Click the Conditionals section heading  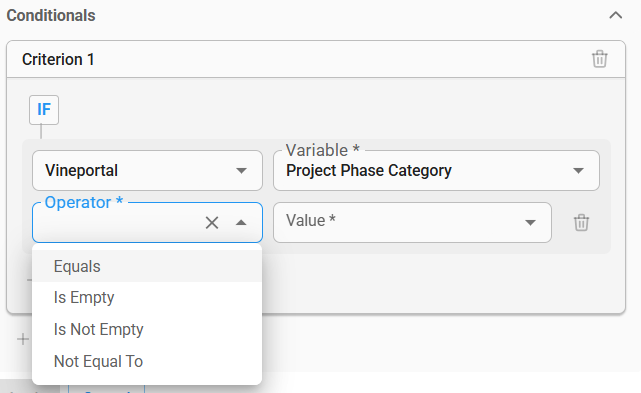51,16
